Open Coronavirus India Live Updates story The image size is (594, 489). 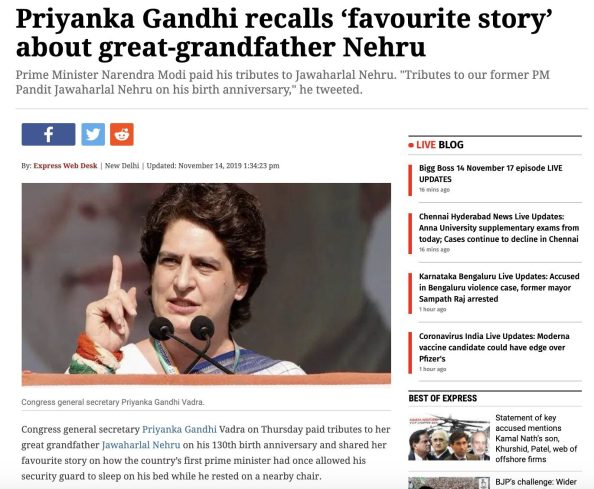coord(494,347)
